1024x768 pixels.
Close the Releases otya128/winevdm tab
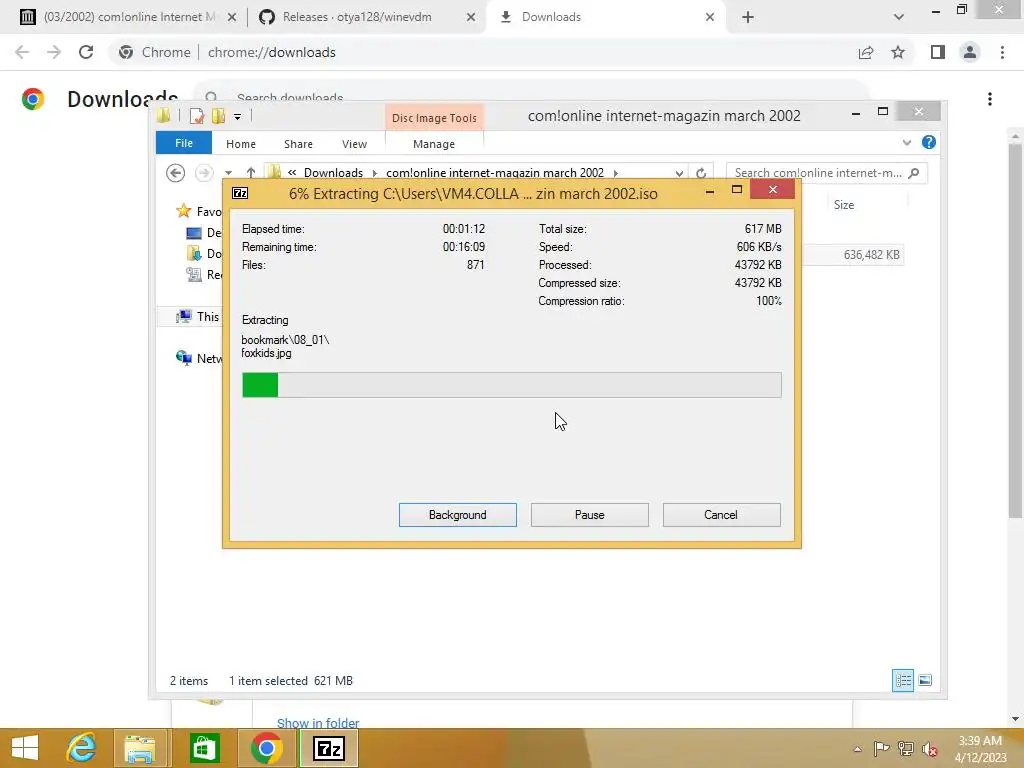click(471, 17)
